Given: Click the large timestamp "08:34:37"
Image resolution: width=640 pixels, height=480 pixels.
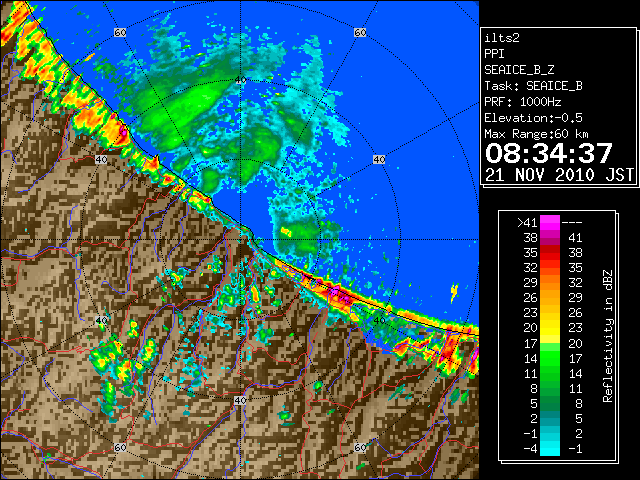Looking at the screenshot, I should (x=549, y=153).
